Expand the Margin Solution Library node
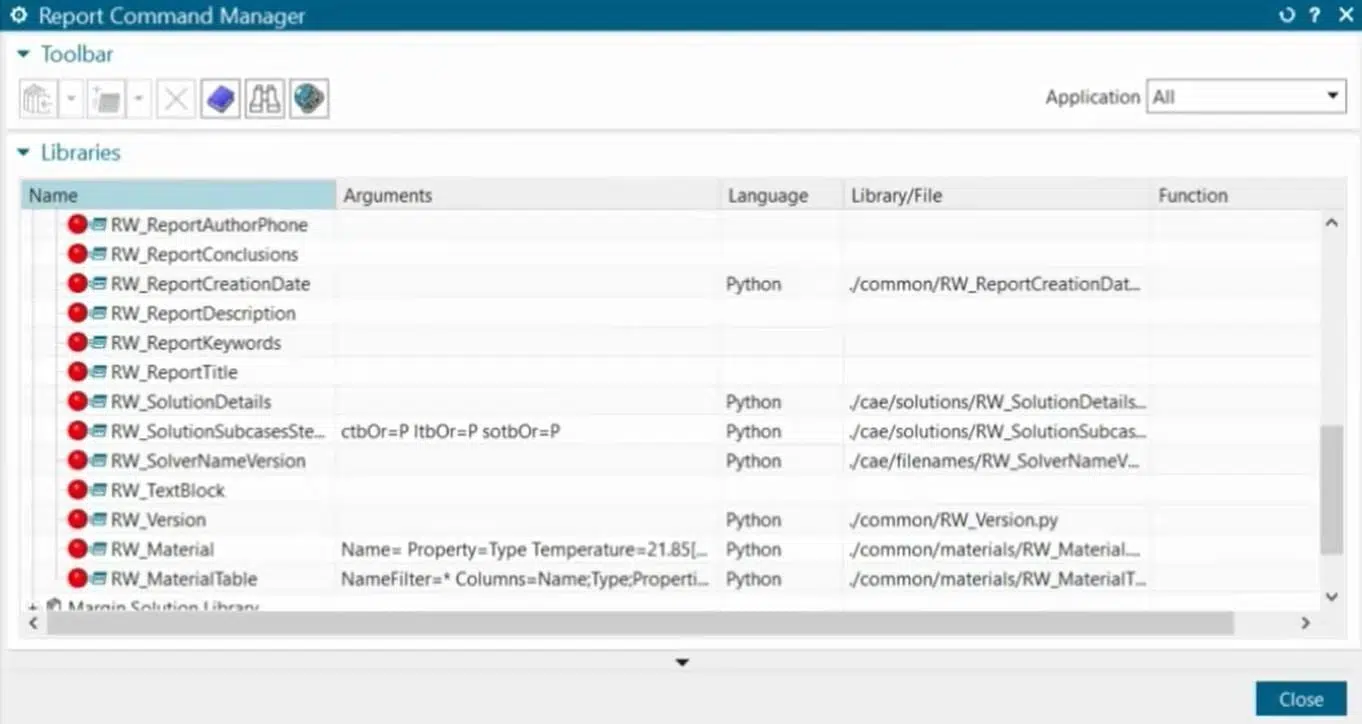Screen dimensions: 1362x724 click(x=33, y=606)
